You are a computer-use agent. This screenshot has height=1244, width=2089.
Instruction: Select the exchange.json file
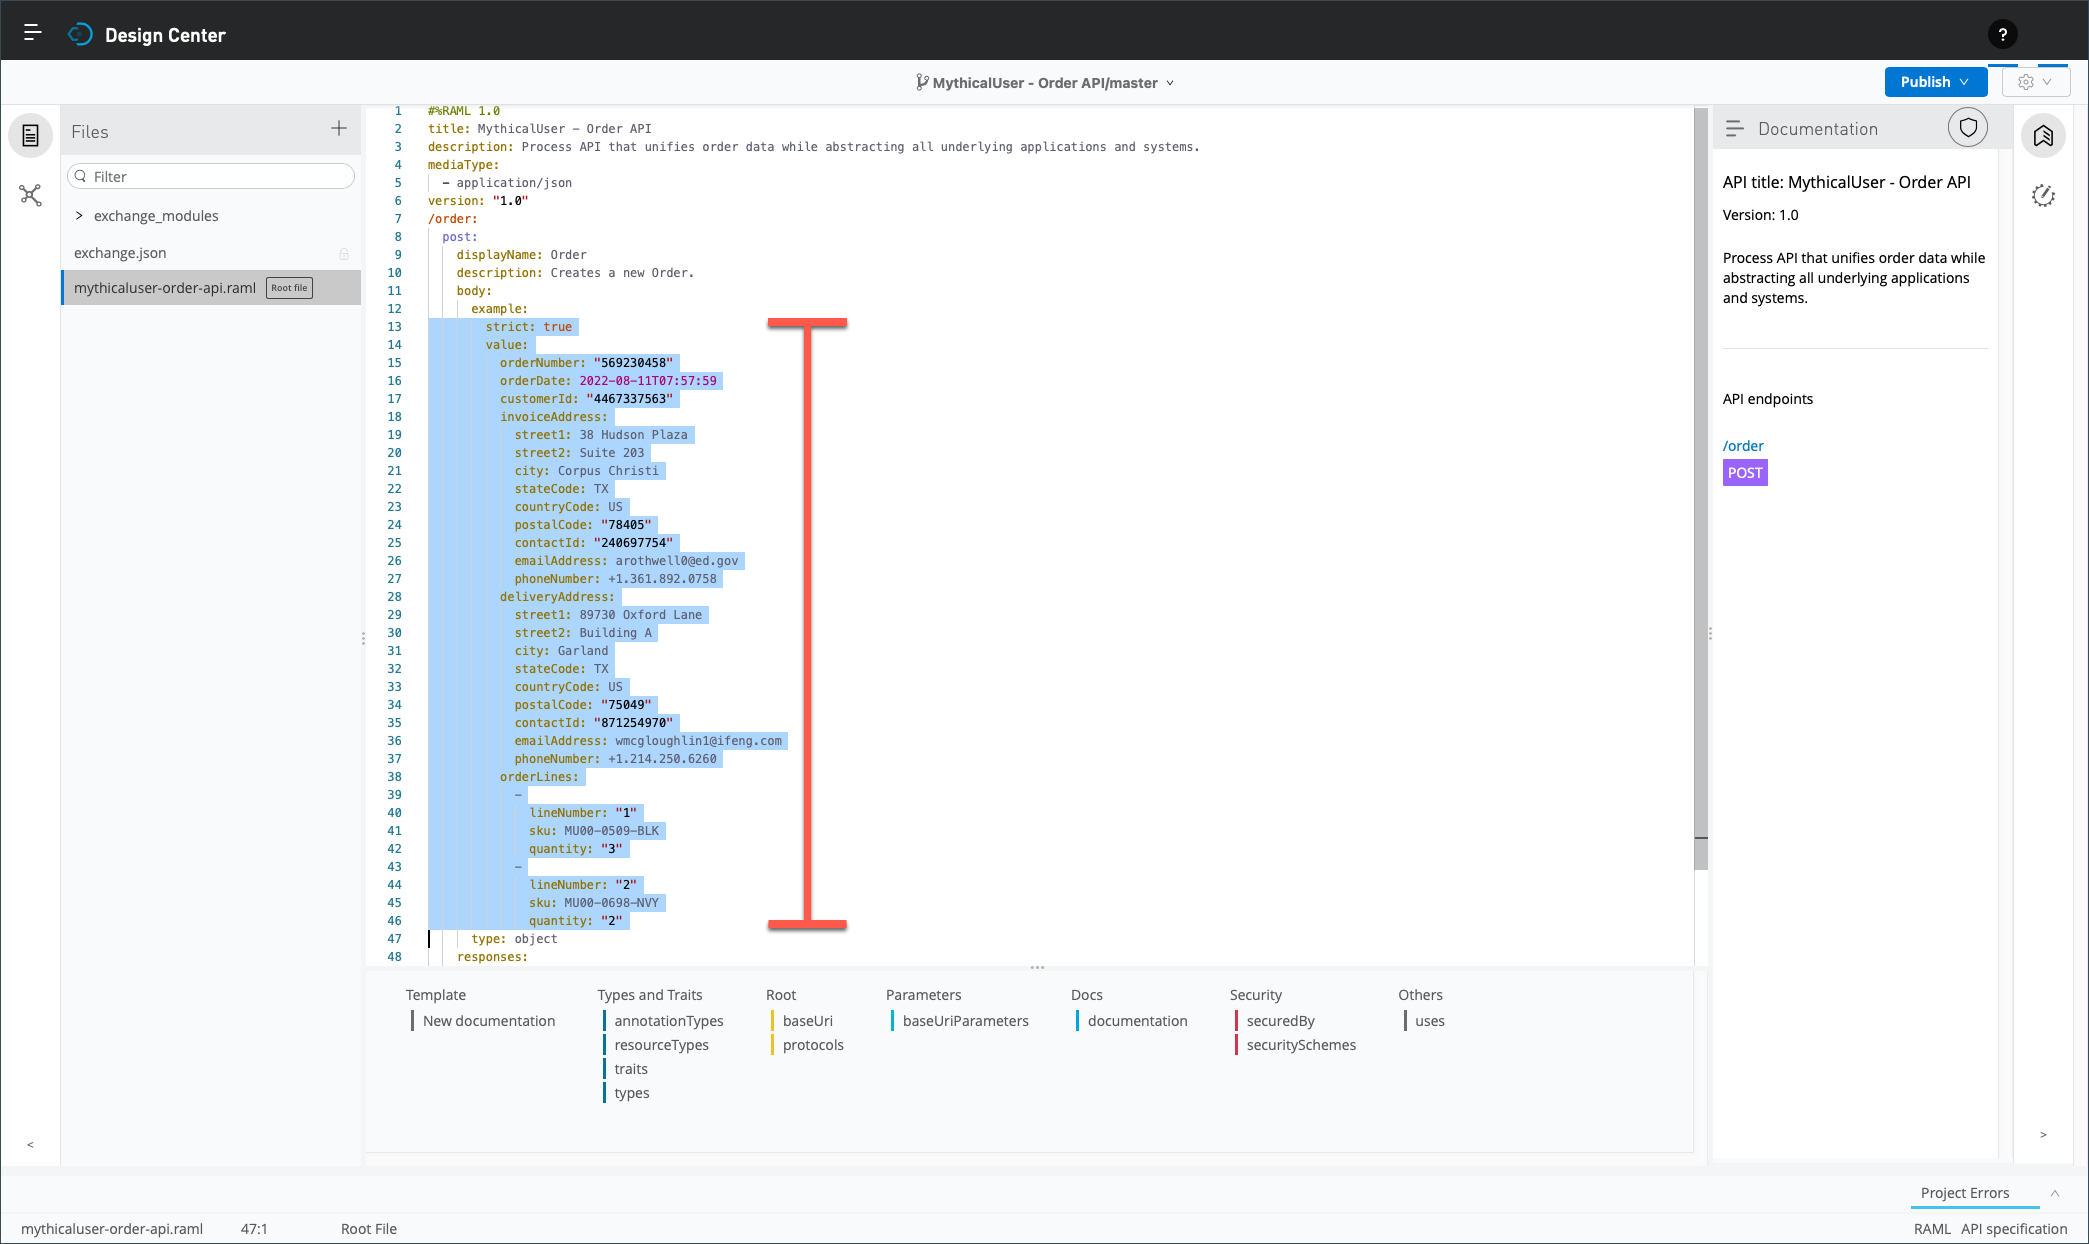click(x=120, y=253)
